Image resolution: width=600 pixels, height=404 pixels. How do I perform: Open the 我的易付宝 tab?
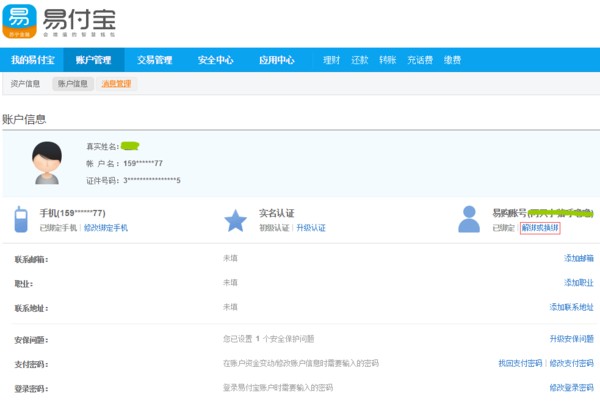coord(33,60)
